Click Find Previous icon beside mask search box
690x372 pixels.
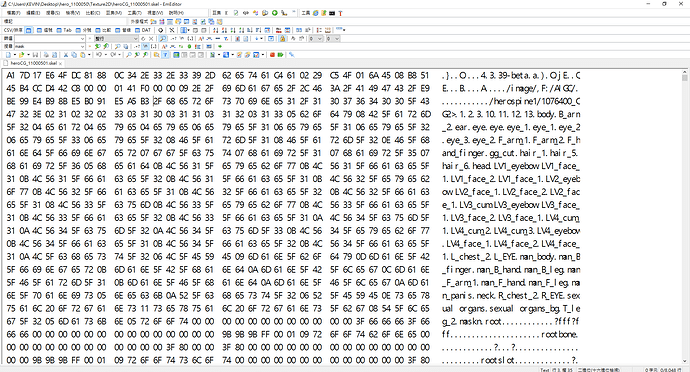click(x=106, y=46)
